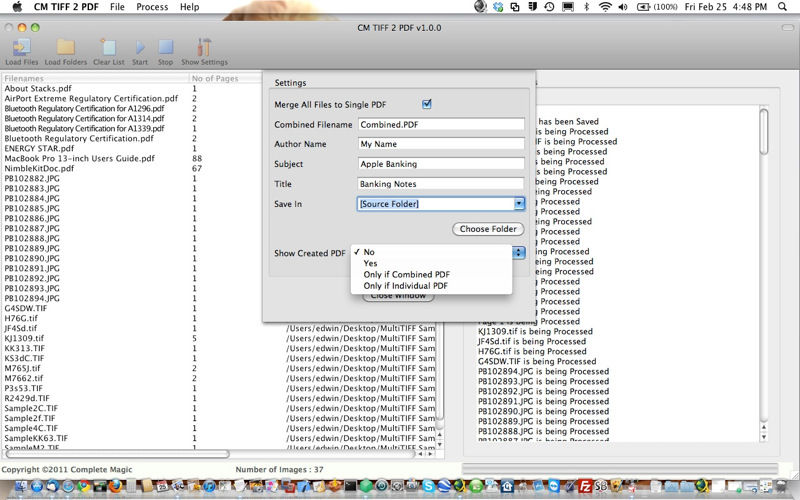Click the toolbar toggle pill button in title bar

point(787,28)
